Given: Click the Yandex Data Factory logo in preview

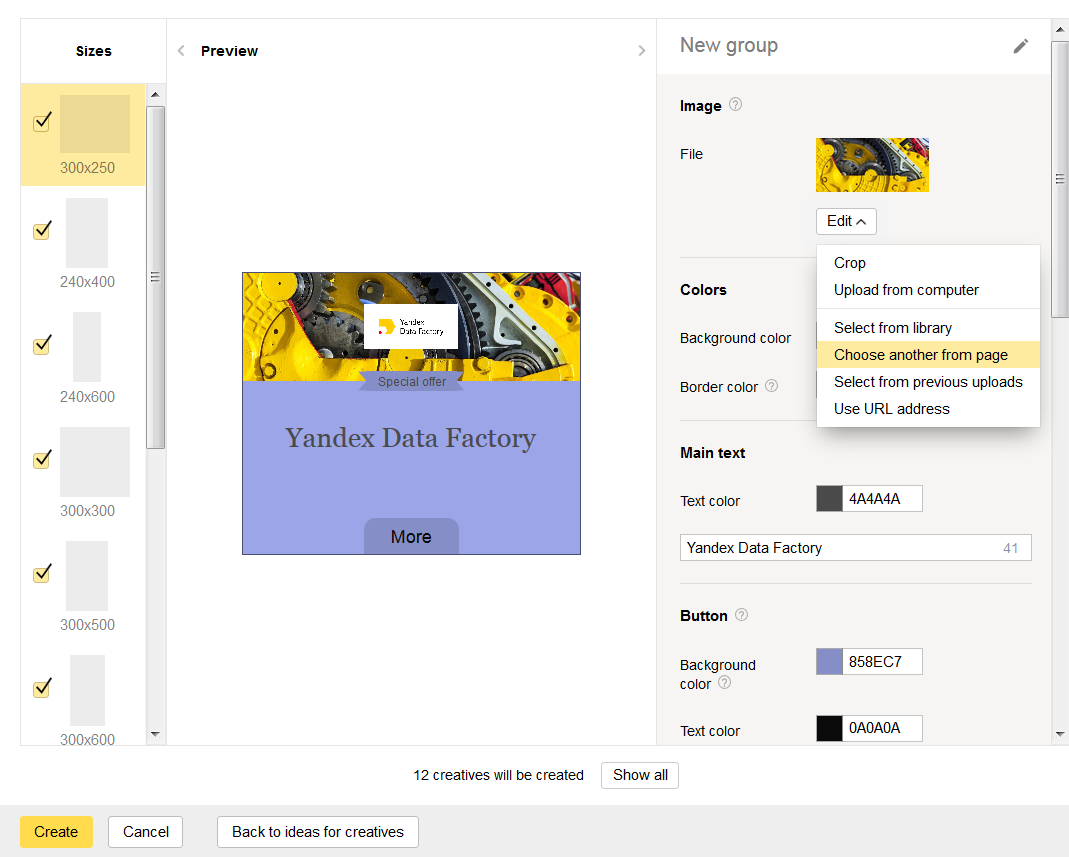Looking at the screenshot, I should point(410,327).
